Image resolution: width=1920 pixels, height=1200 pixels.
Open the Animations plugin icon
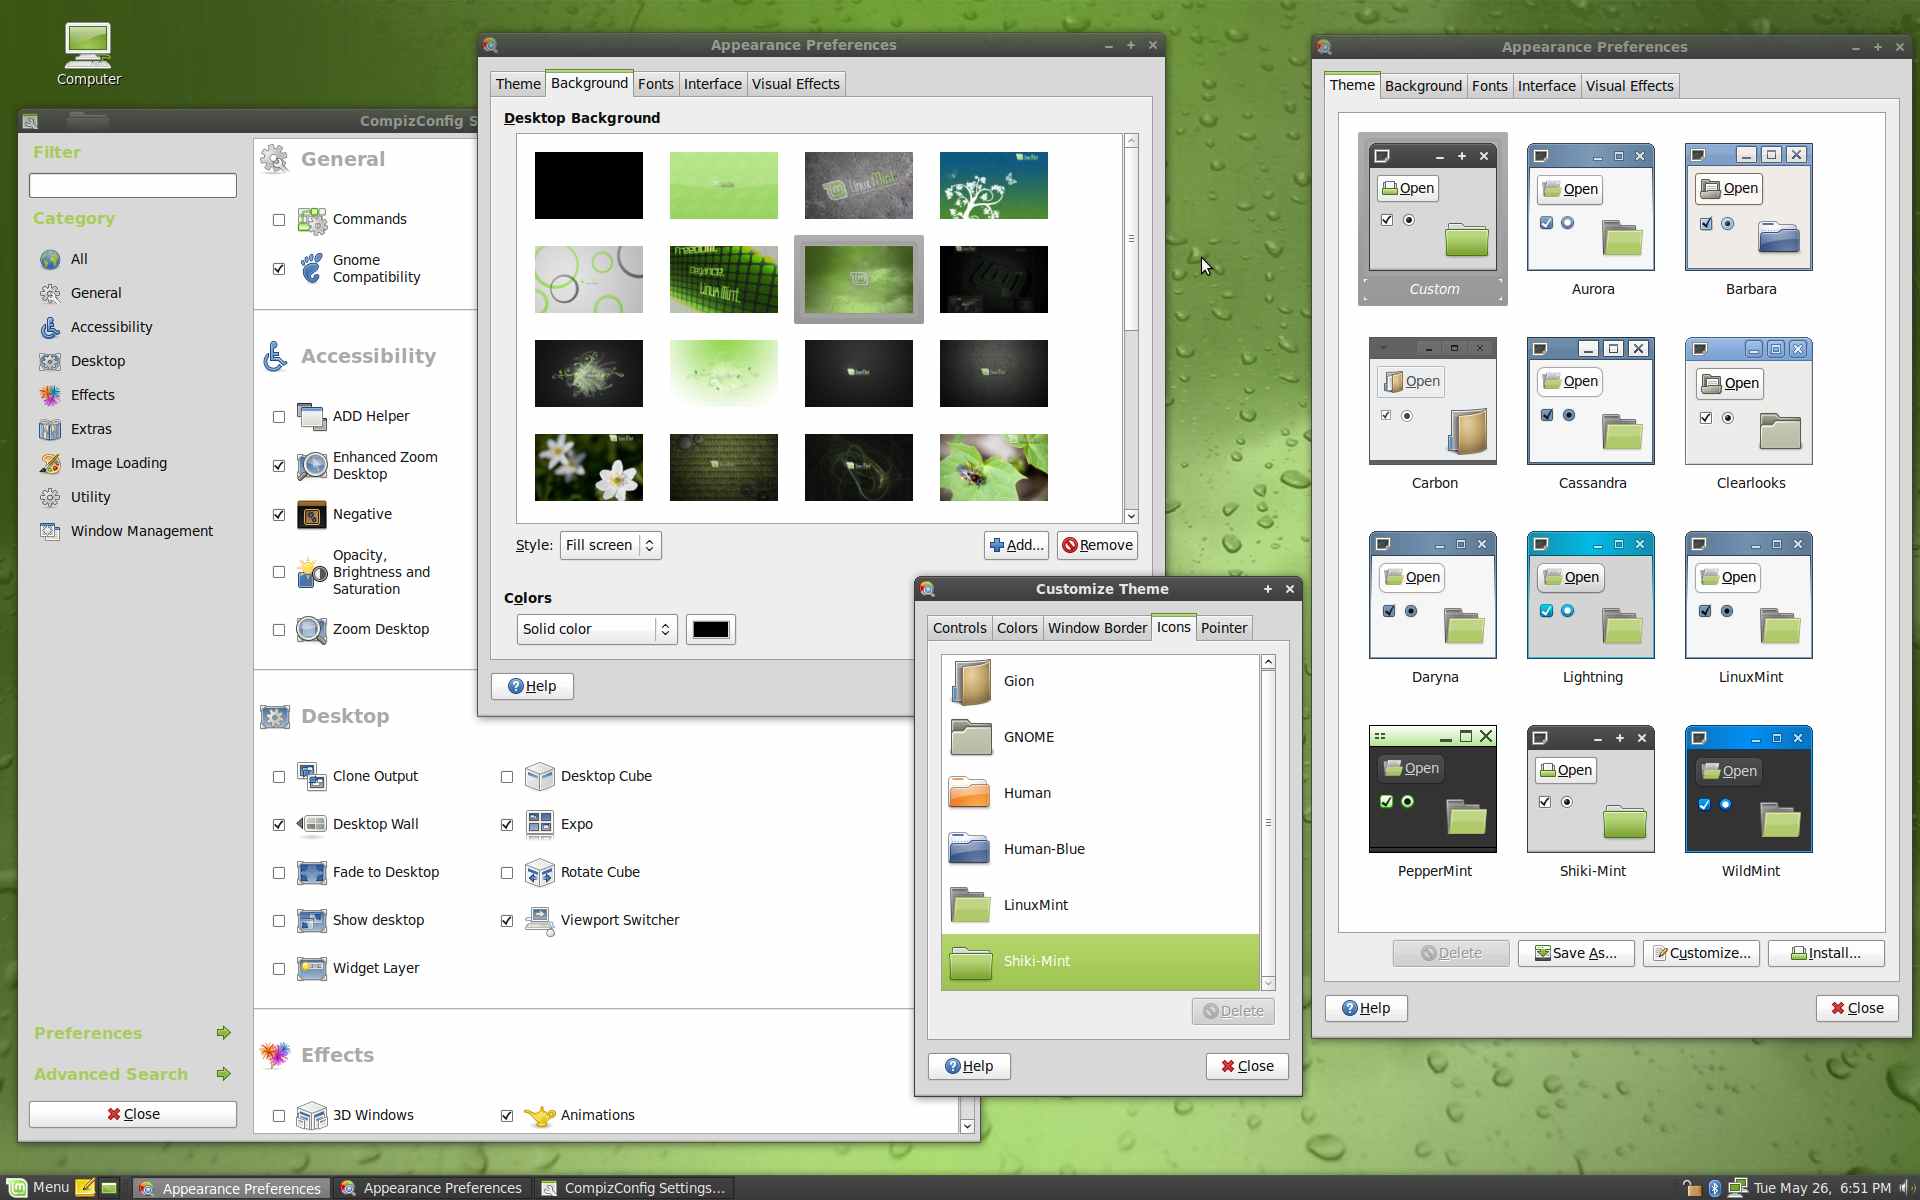(540, 1116)
